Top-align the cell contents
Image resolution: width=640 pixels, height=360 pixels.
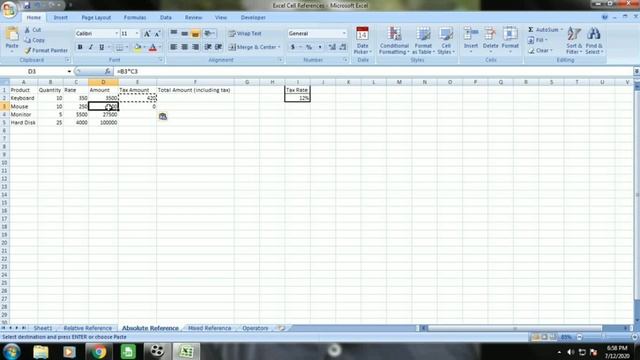173,33
